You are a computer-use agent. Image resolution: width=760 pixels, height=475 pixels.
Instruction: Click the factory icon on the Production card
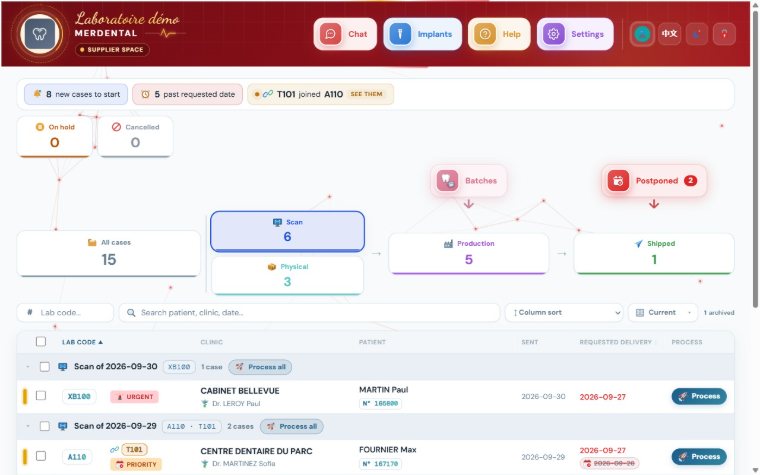(448, 243)
